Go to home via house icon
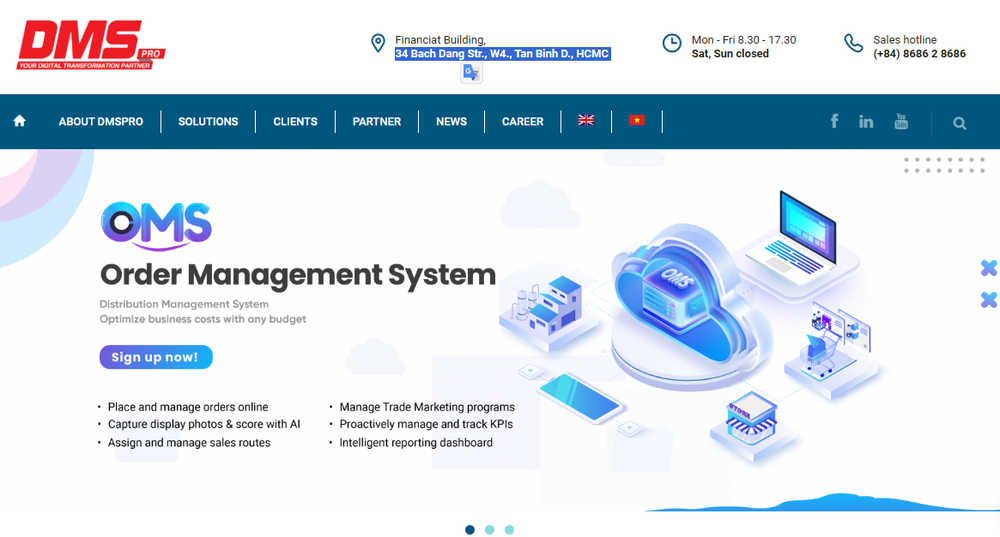This screenshot has width=1000, height=537. (x=19, y=121)
